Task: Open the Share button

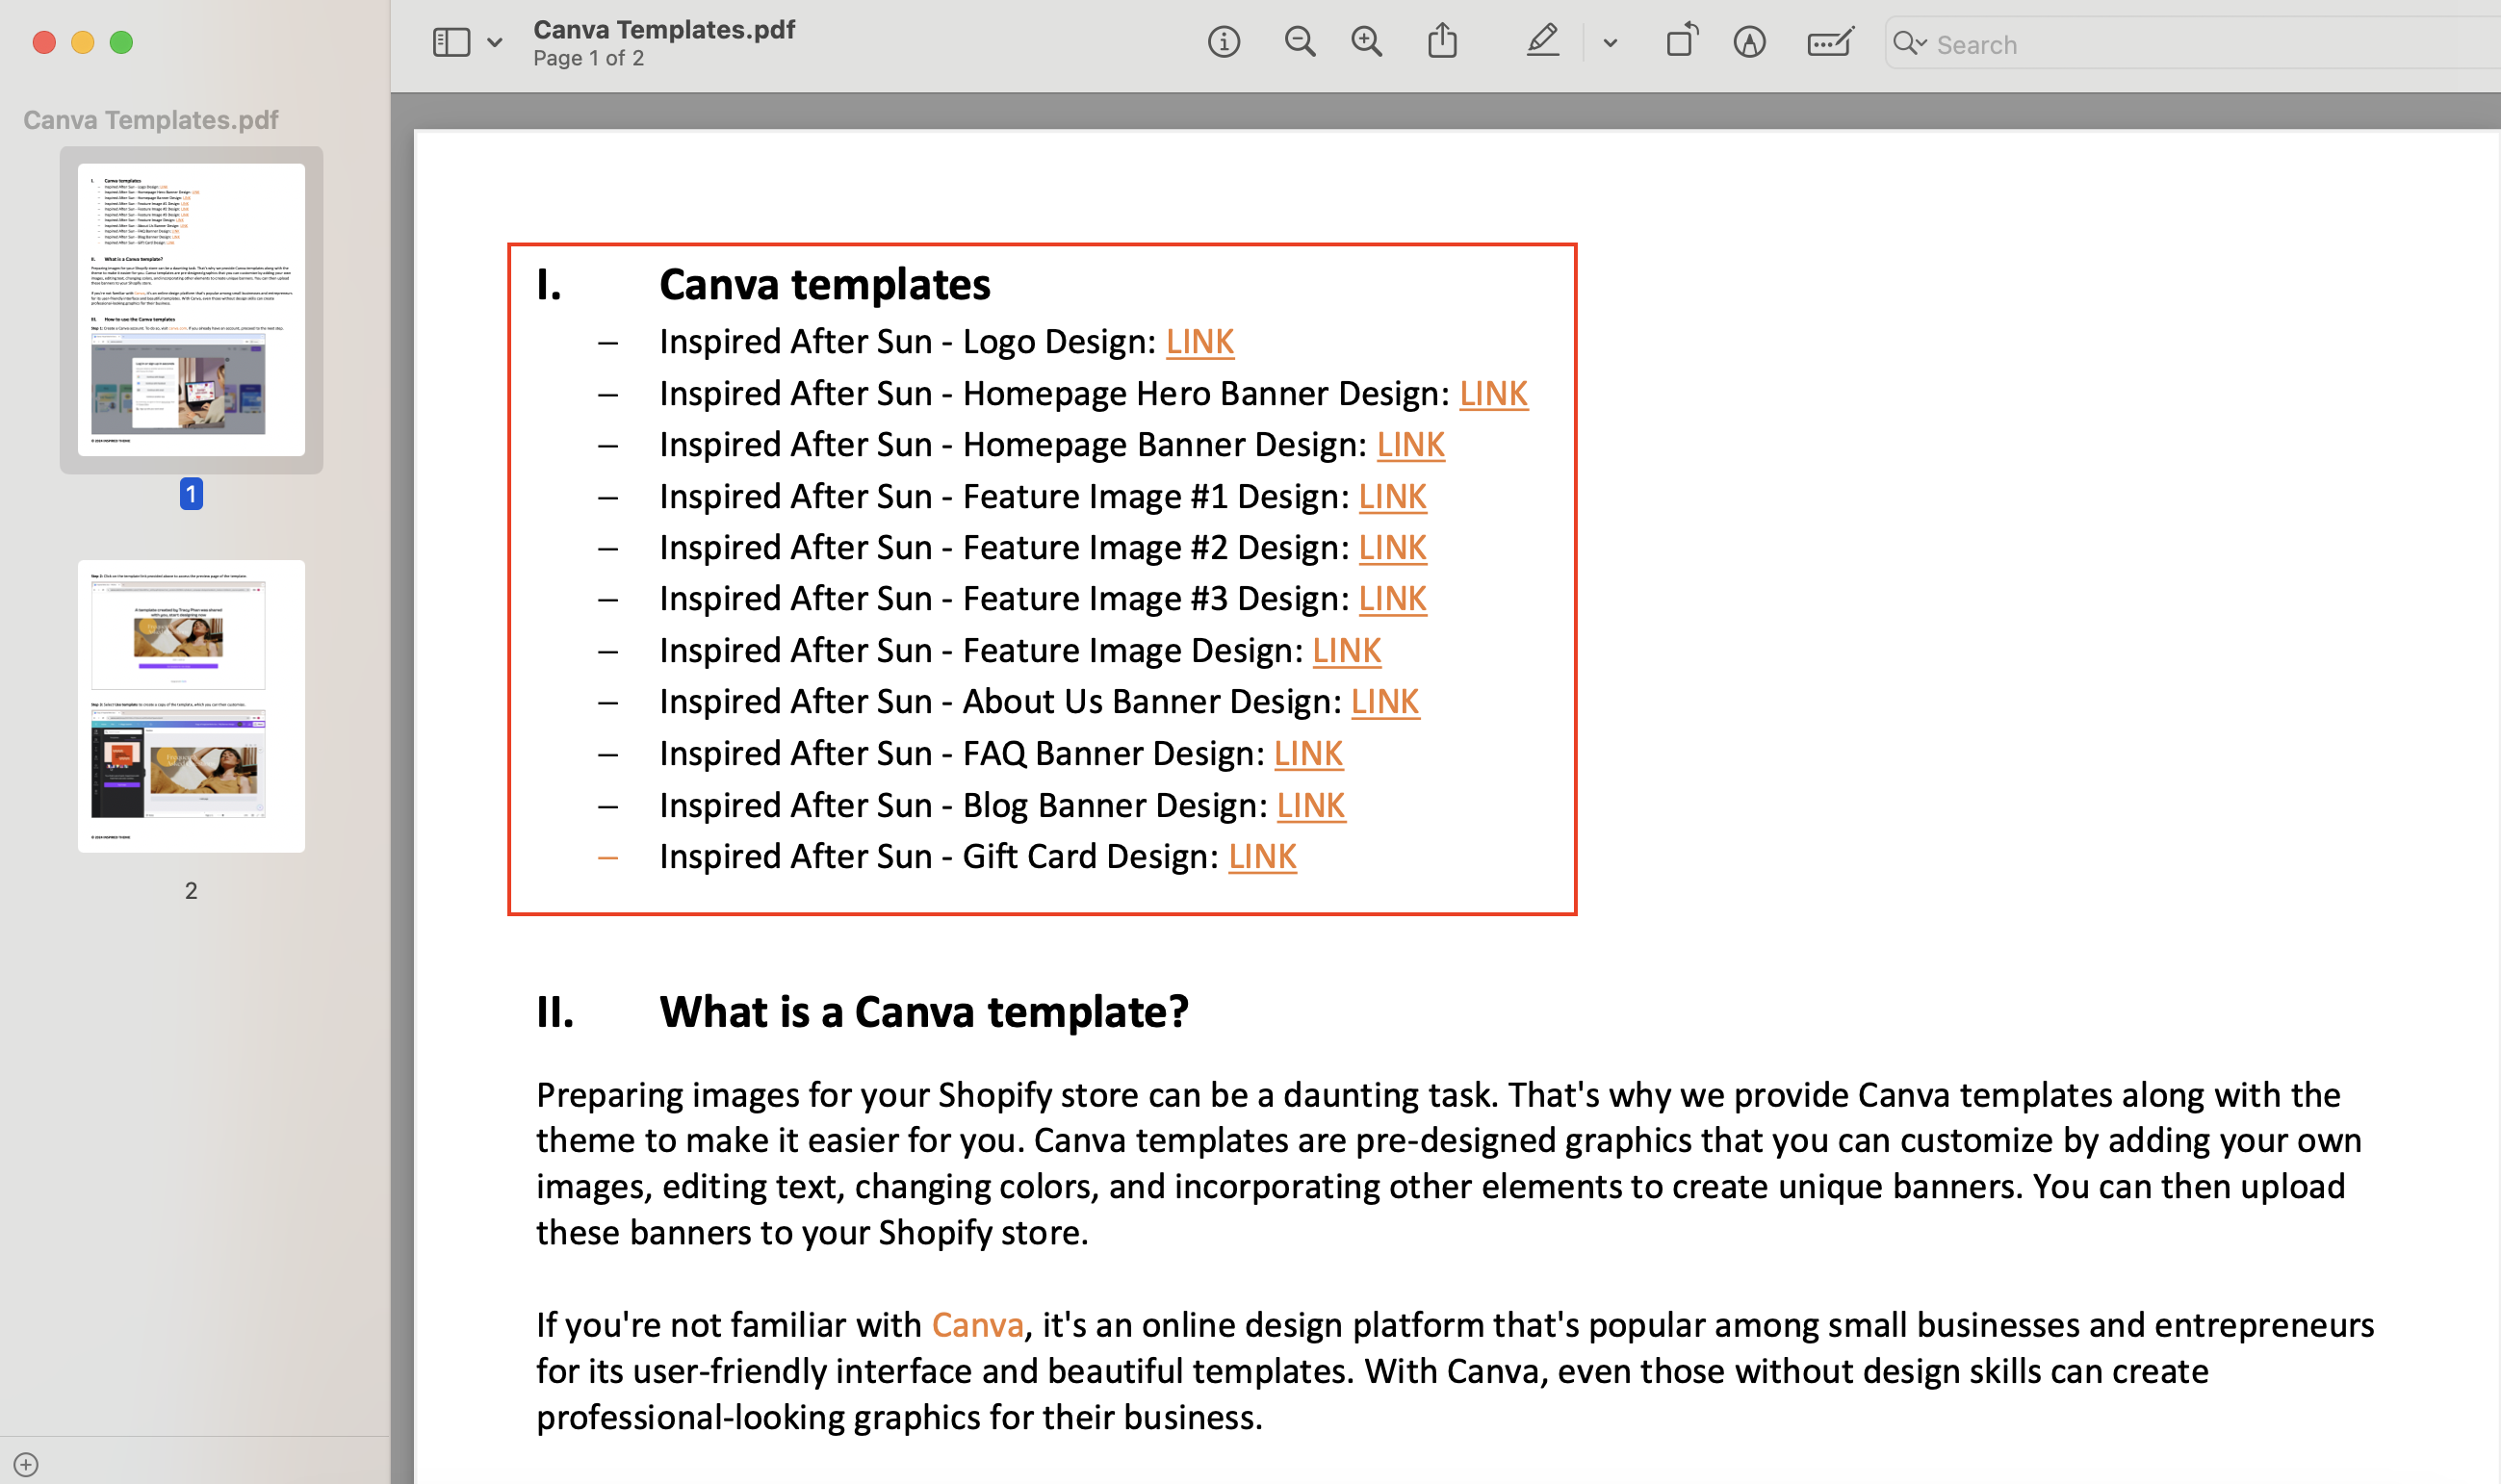Action: (1442, 42)
